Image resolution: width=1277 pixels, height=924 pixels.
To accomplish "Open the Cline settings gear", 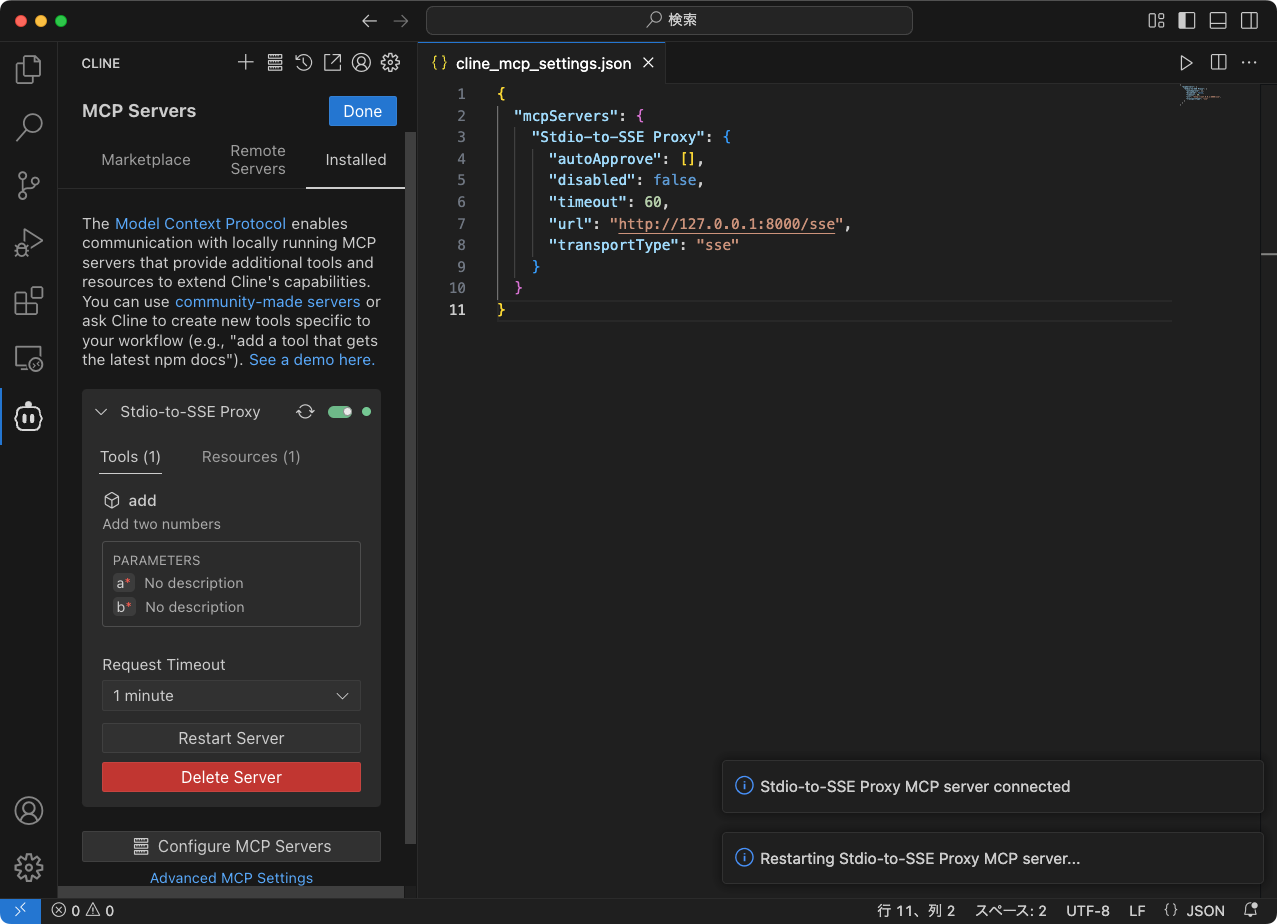I will point(390,62).
